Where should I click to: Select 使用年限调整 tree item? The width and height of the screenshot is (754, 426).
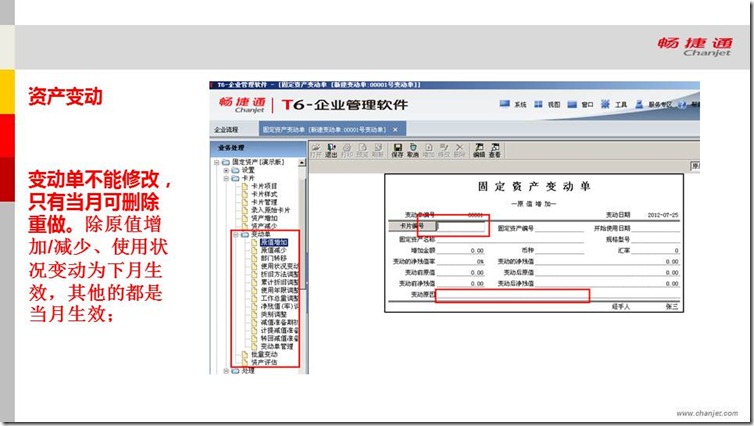[280, 290]
